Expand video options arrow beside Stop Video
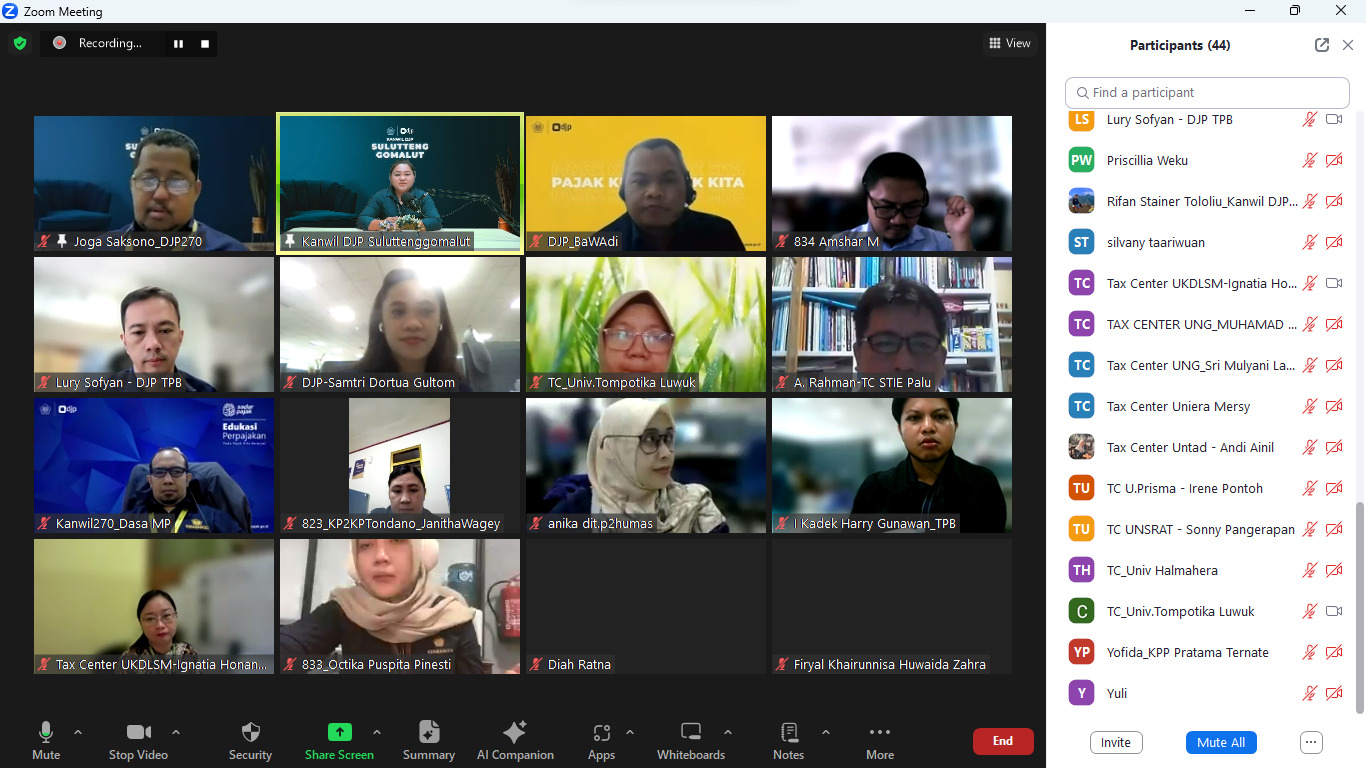 point(176,732)
